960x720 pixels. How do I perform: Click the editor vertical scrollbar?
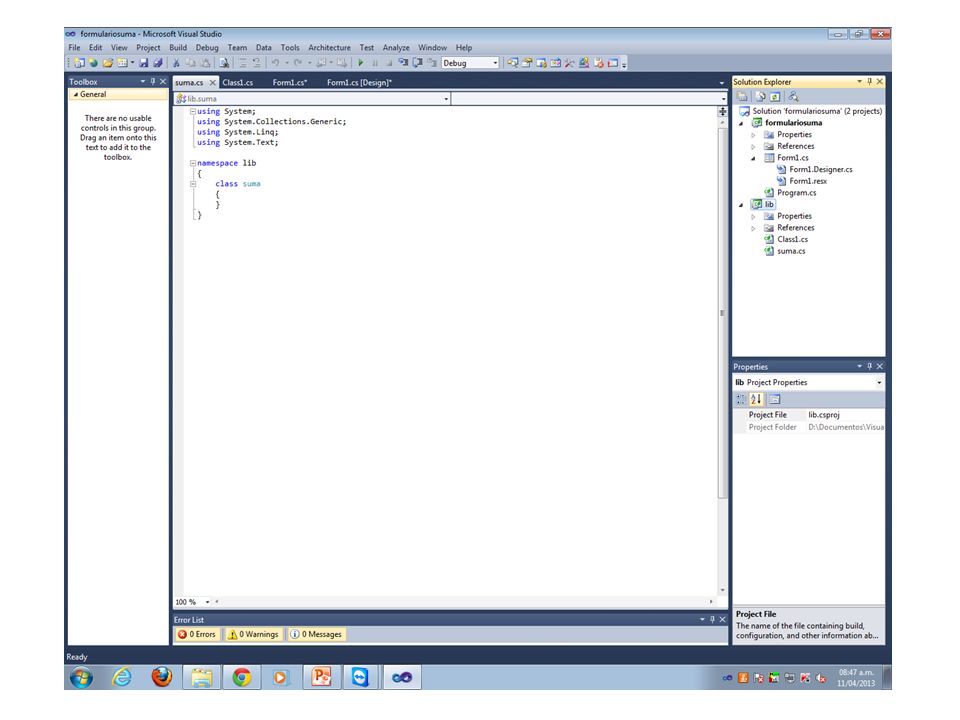[x=722, y=312]
